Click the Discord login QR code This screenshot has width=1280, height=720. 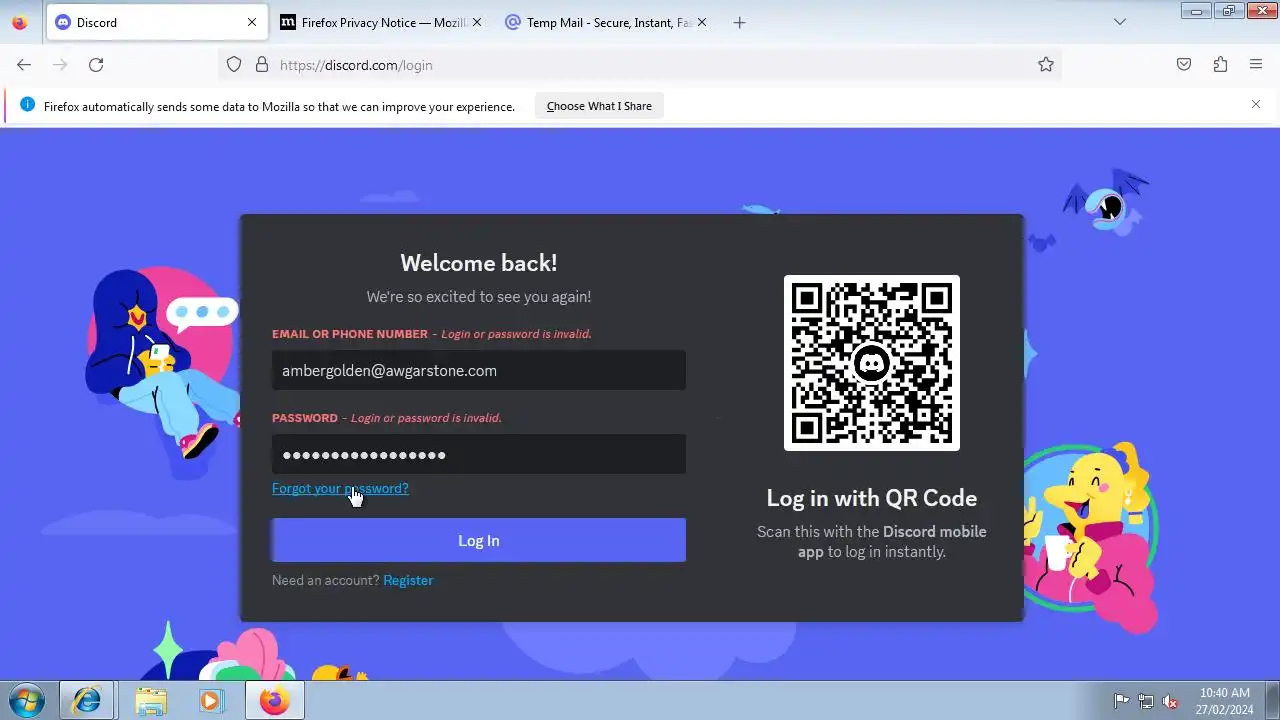coord(872,363)
